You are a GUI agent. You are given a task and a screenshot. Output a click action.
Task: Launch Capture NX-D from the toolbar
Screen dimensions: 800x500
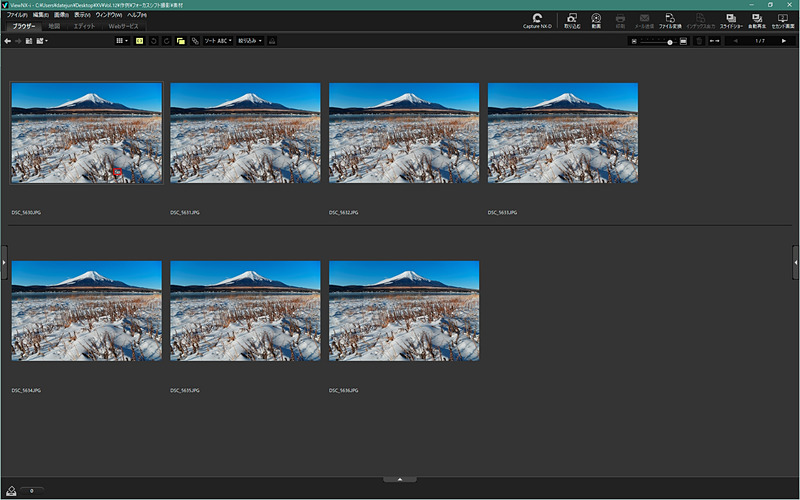pos(536,20)
